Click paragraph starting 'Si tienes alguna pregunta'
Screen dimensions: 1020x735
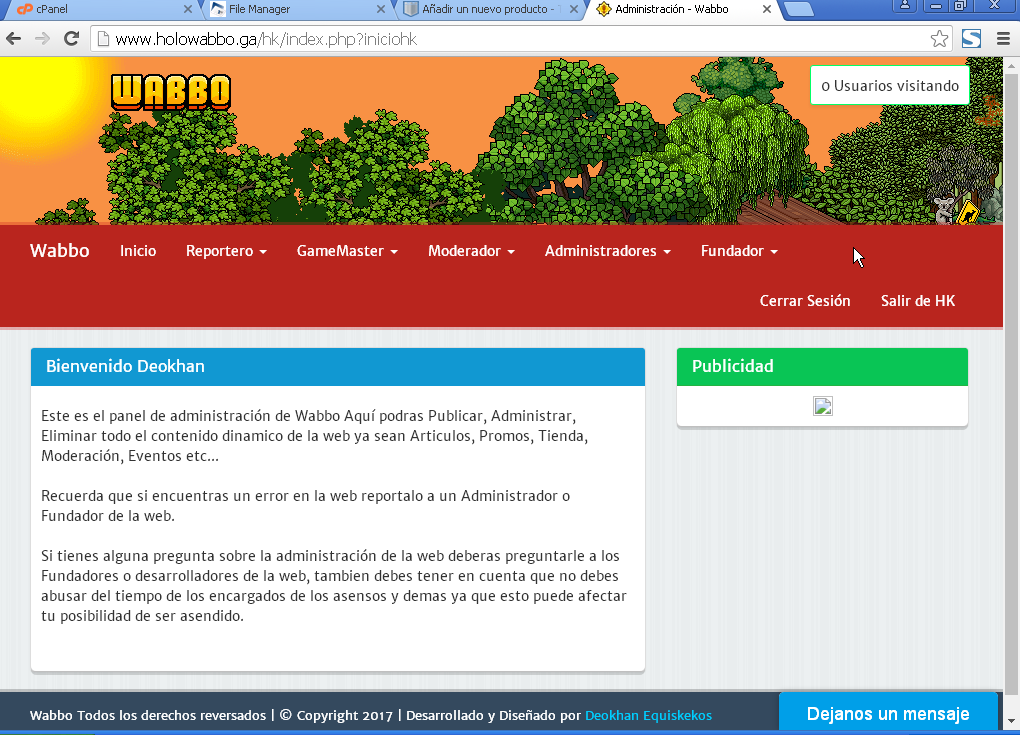(x=334, y=585)
